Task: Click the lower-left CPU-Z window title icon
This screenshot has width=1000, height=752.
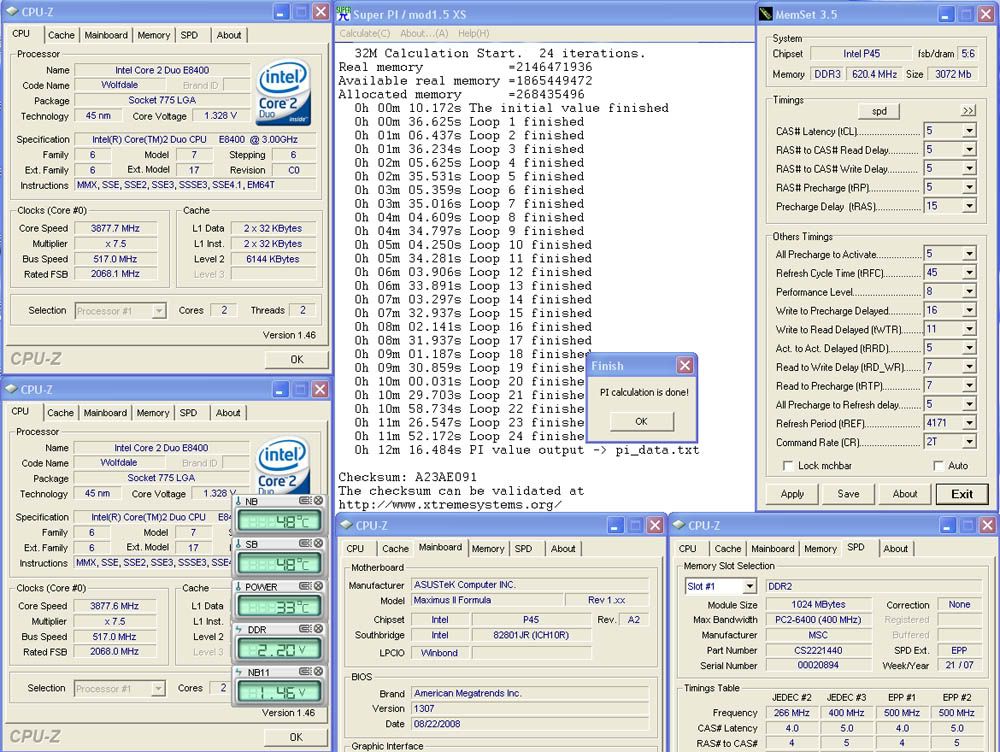Action: click(11, 389)
